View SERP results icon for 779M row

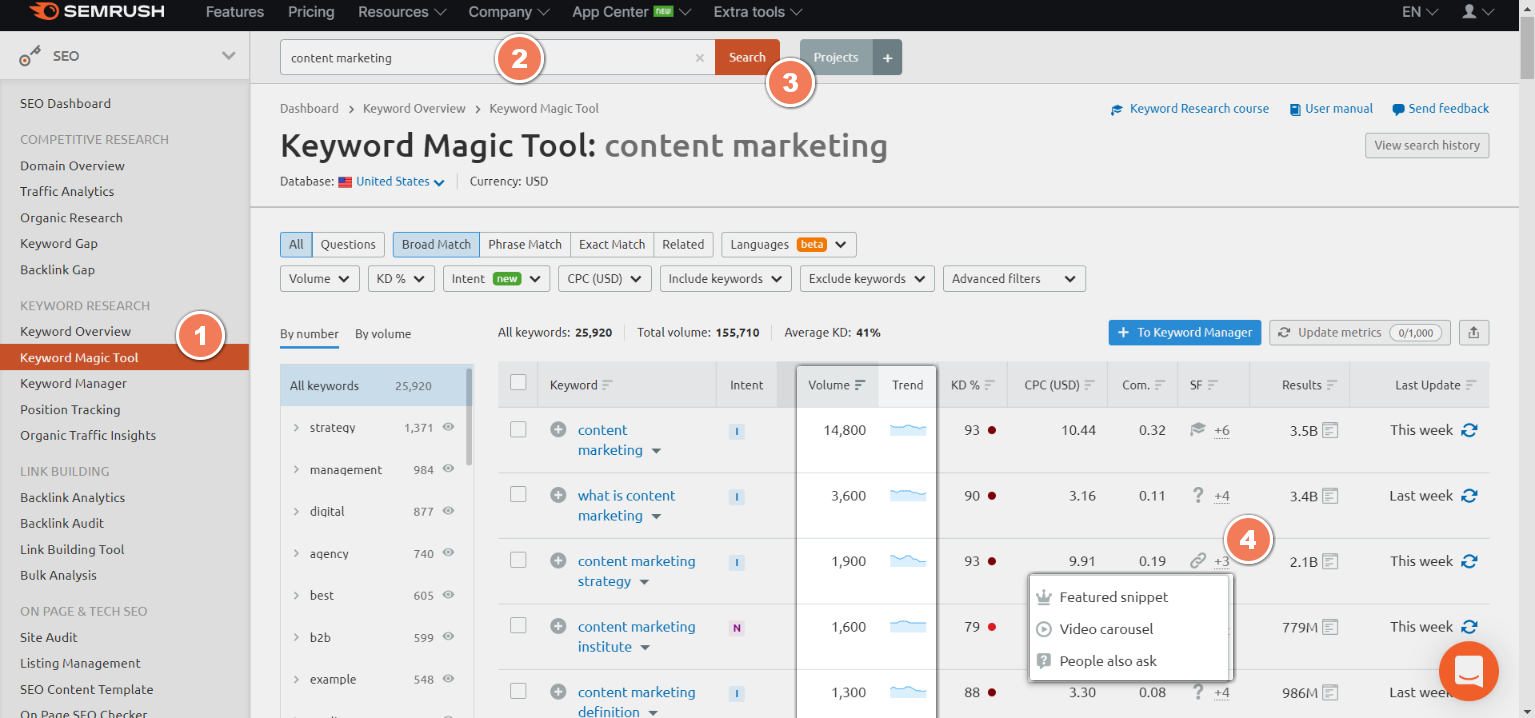(1330, 627)
